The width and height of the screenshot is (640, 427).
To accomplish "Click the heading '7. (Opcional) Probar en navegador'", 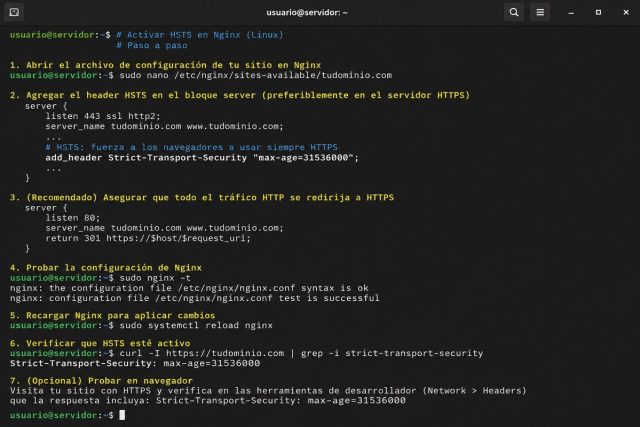I will [101, 381].
